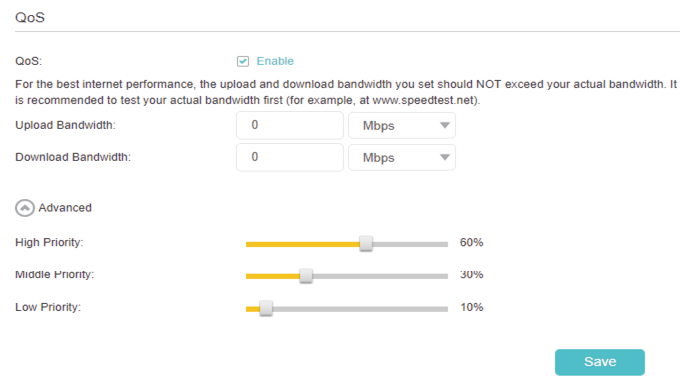Click the gray track of High Priority slider
Viewport: 683px width, 382px height.
click(410, 244)
